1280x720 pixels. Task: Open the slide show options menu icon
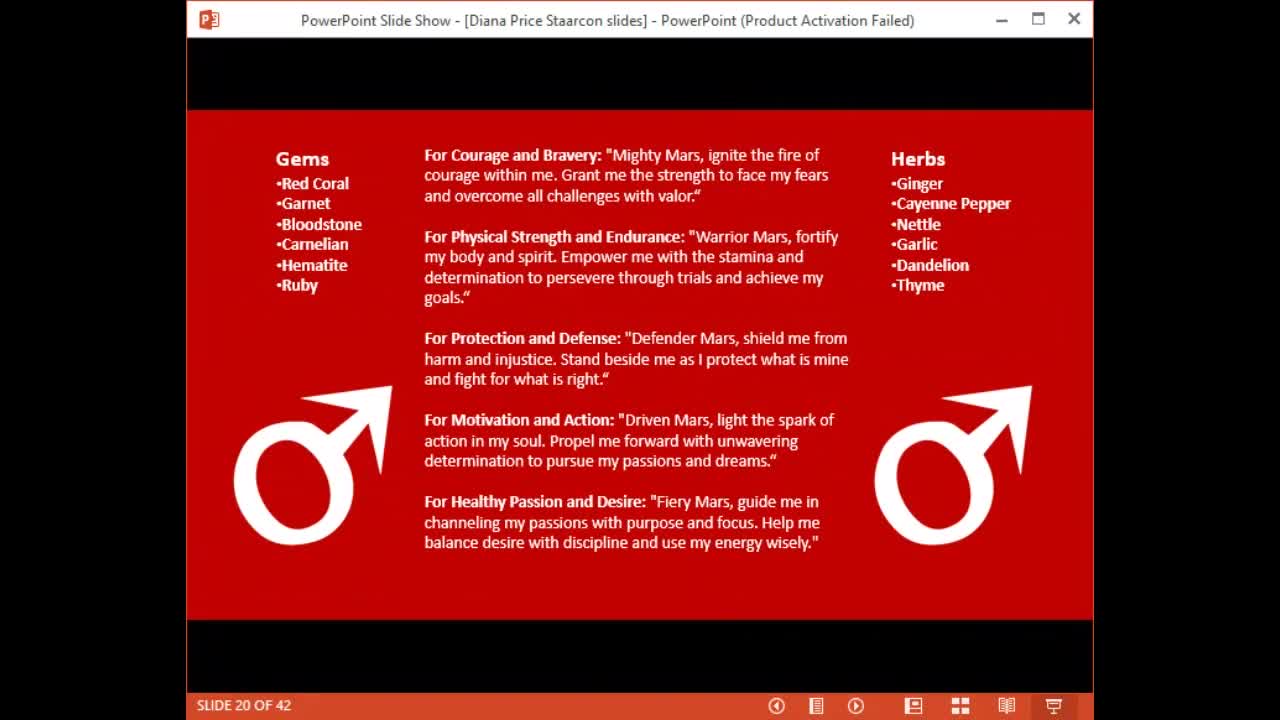click(816, 706)
